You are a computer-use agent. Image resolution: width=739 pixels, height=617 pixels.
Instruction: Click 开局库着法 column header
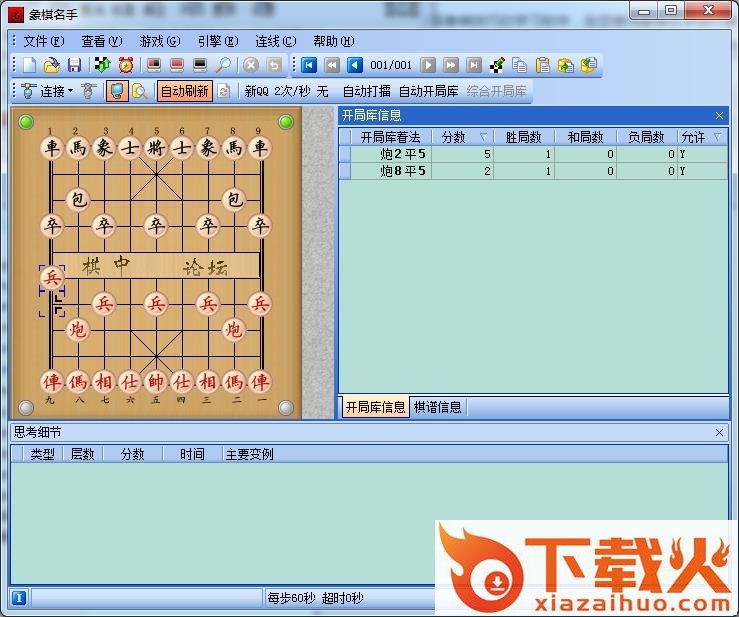[x=390, y=137]
